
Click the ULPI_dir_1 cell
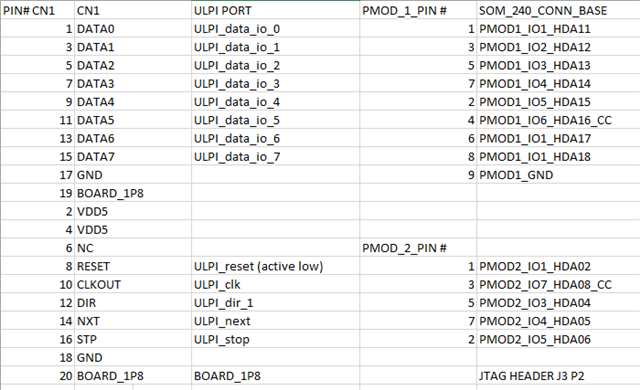click(276, 303)
